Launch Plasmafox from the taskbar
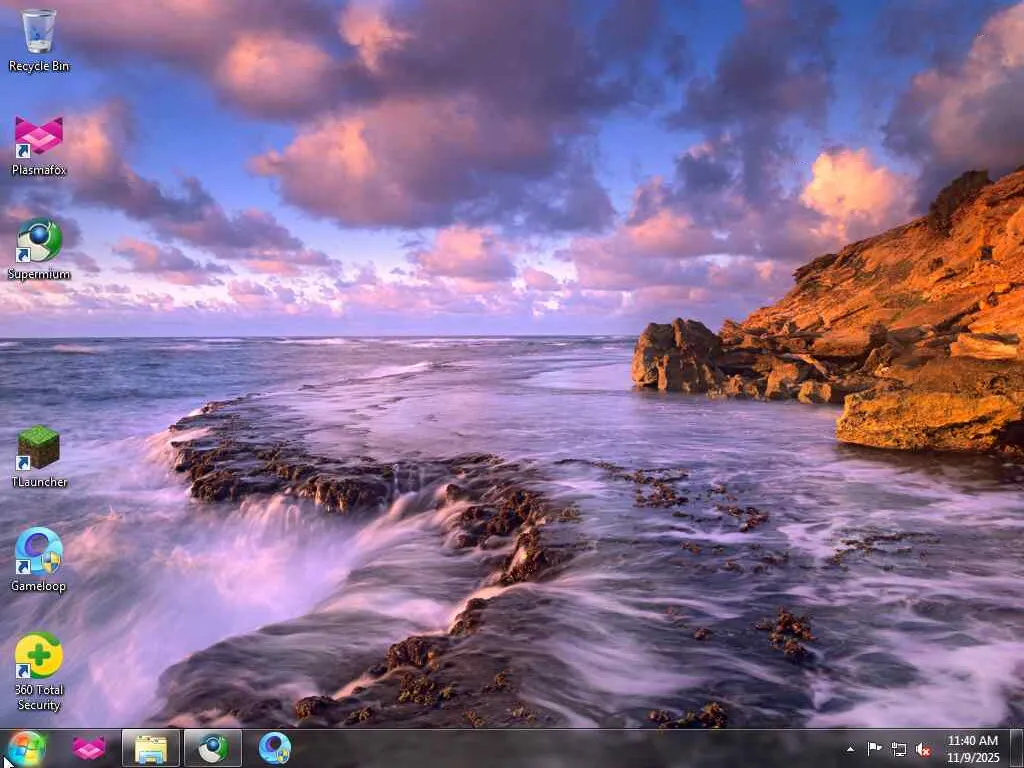1024x768 pixels. [89, 748]
